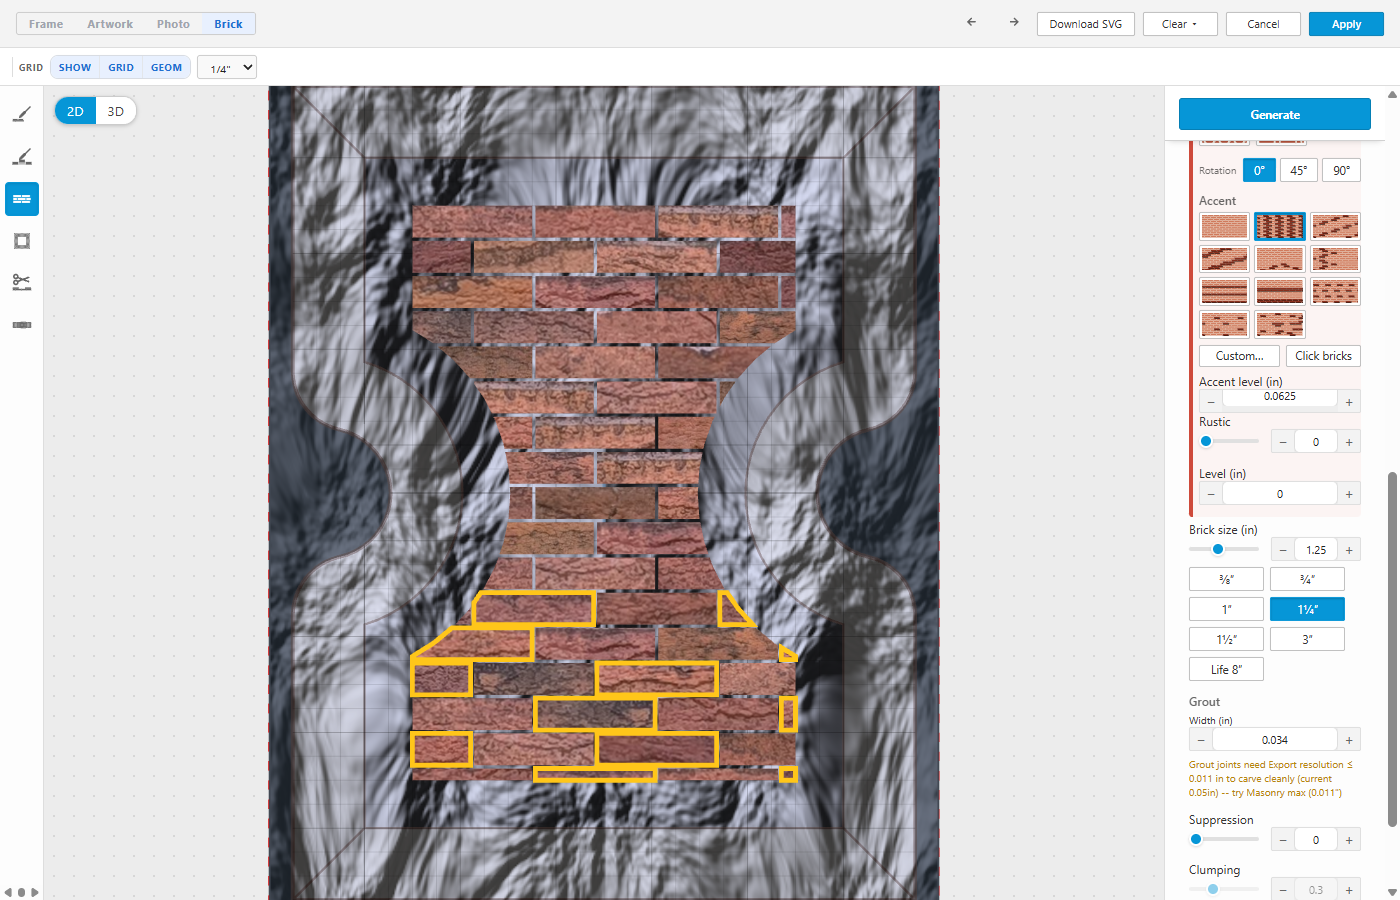Set rotation to 45 degrees

click(x=1298, y=170)
